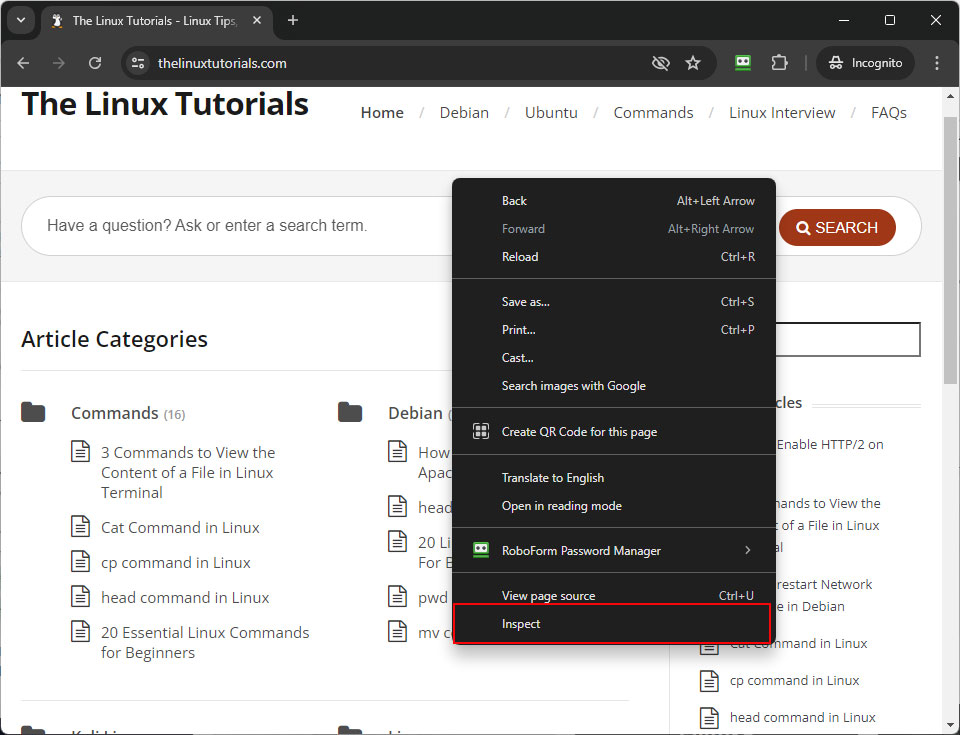The width and height of the screenshot is (960, 735).
Task: Choose Forward in context menu
Action: coord(614,229)
